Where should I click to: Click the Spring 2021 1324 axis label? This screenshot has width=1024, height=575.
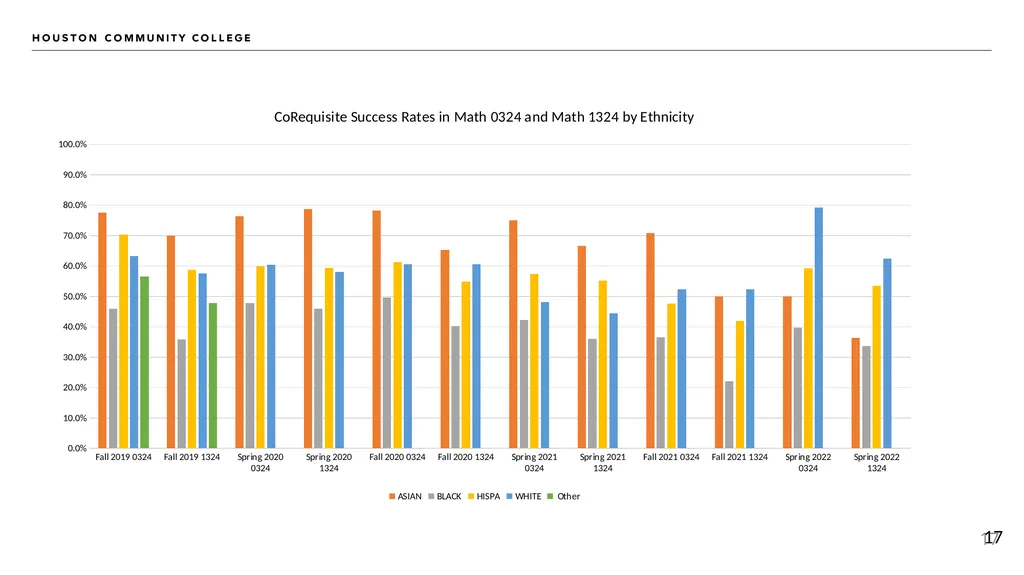[603, 463]
